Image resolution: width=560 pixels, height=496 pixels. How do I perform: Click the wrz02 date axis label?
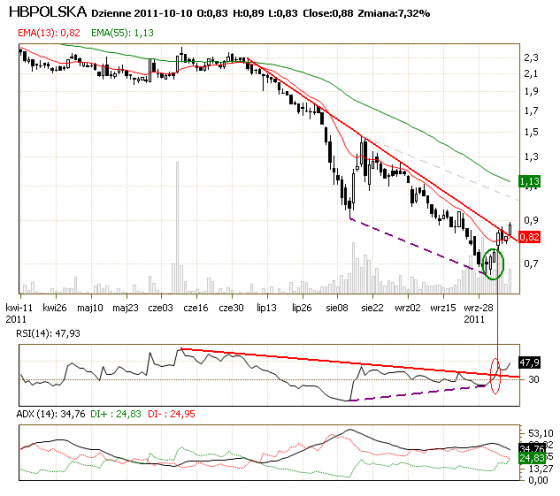click(408, 308)
